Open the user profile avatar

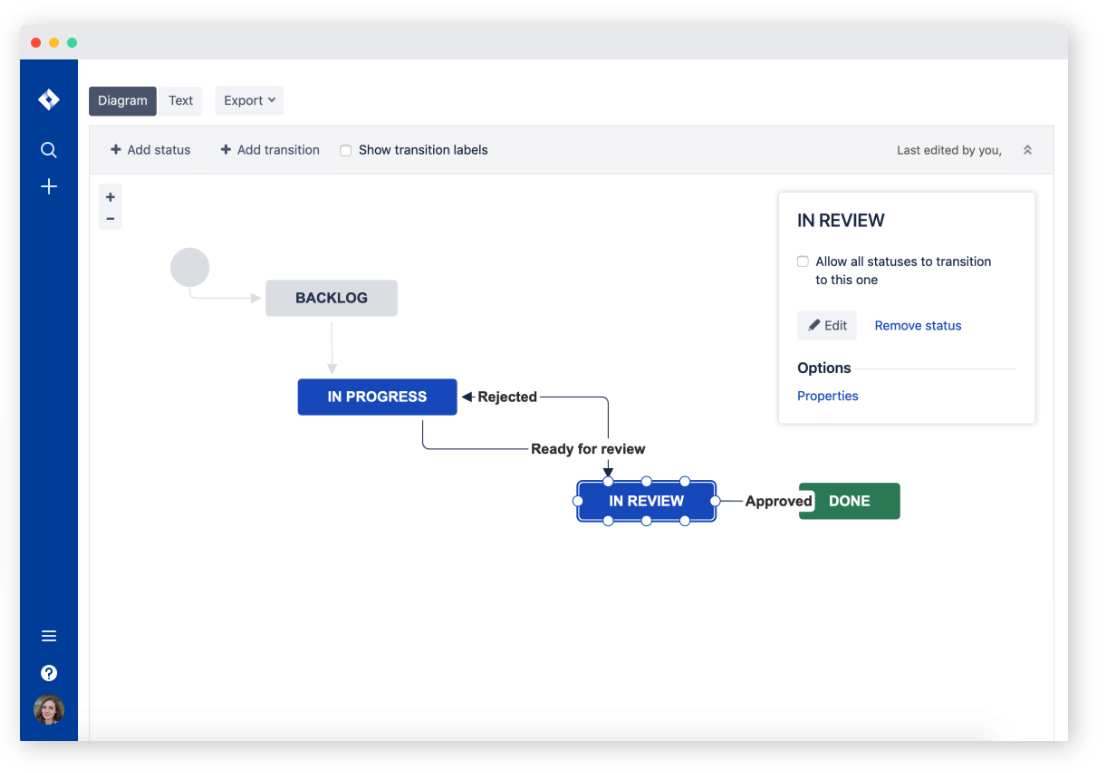tap(49, 709)
